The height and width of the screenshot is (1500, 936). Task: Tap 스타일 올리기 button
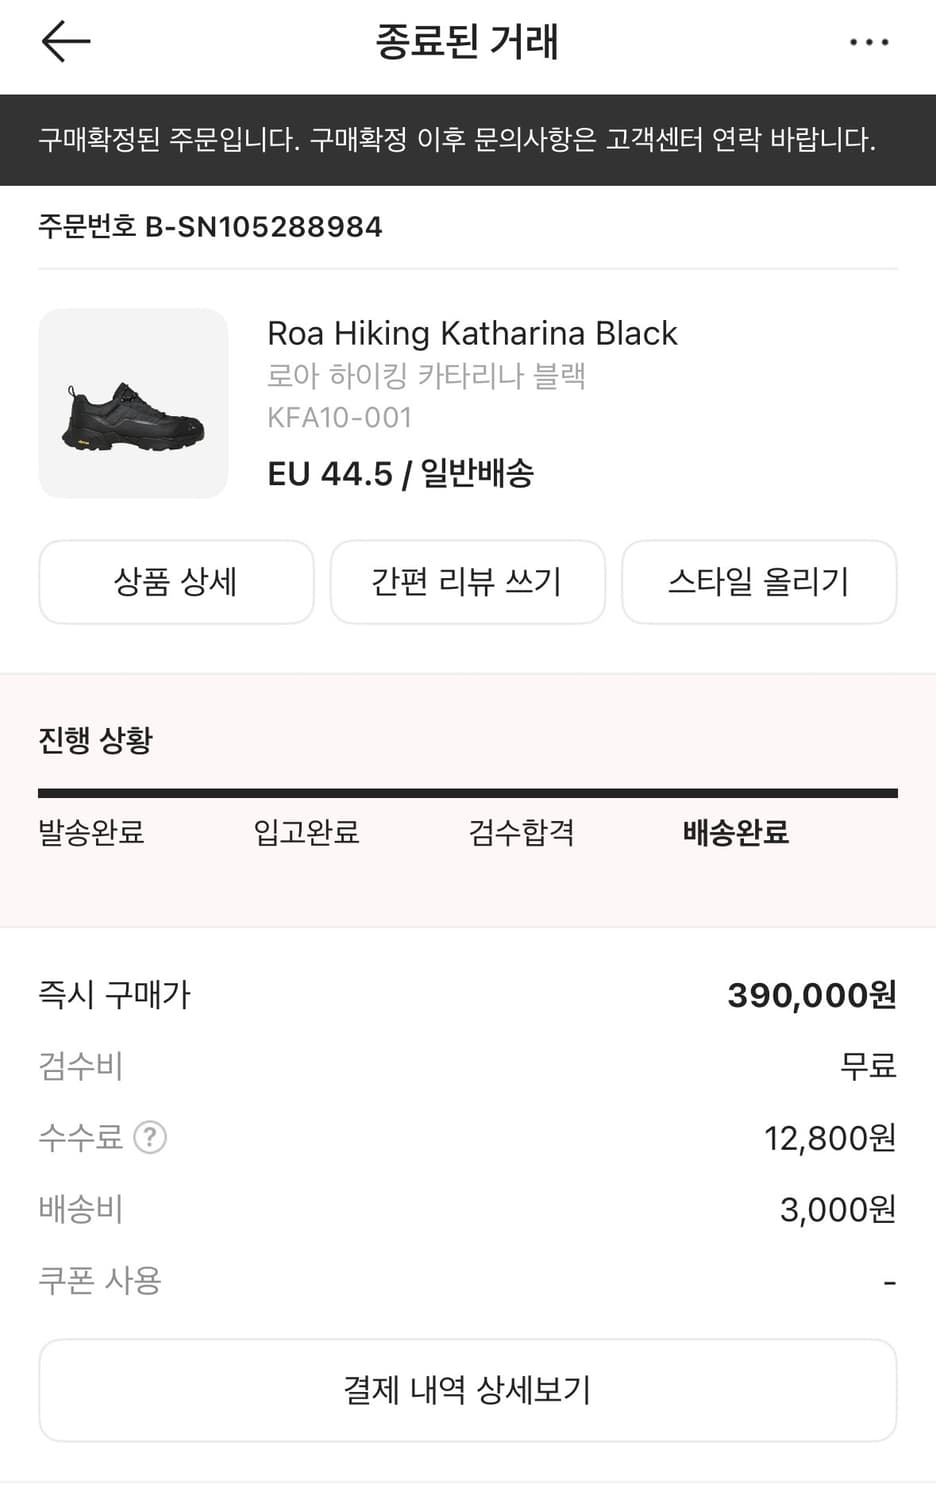(758, 582)
